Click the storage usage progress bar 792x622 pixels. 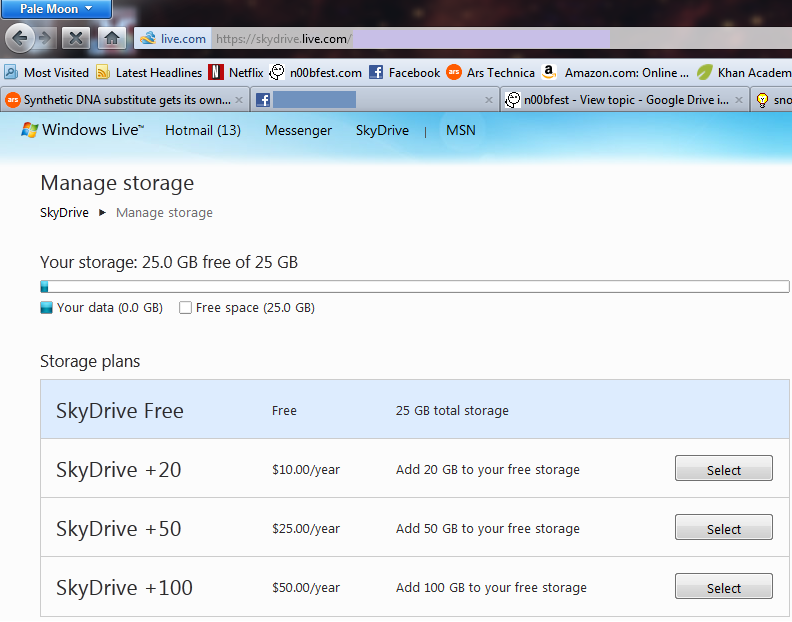(415, 286)
